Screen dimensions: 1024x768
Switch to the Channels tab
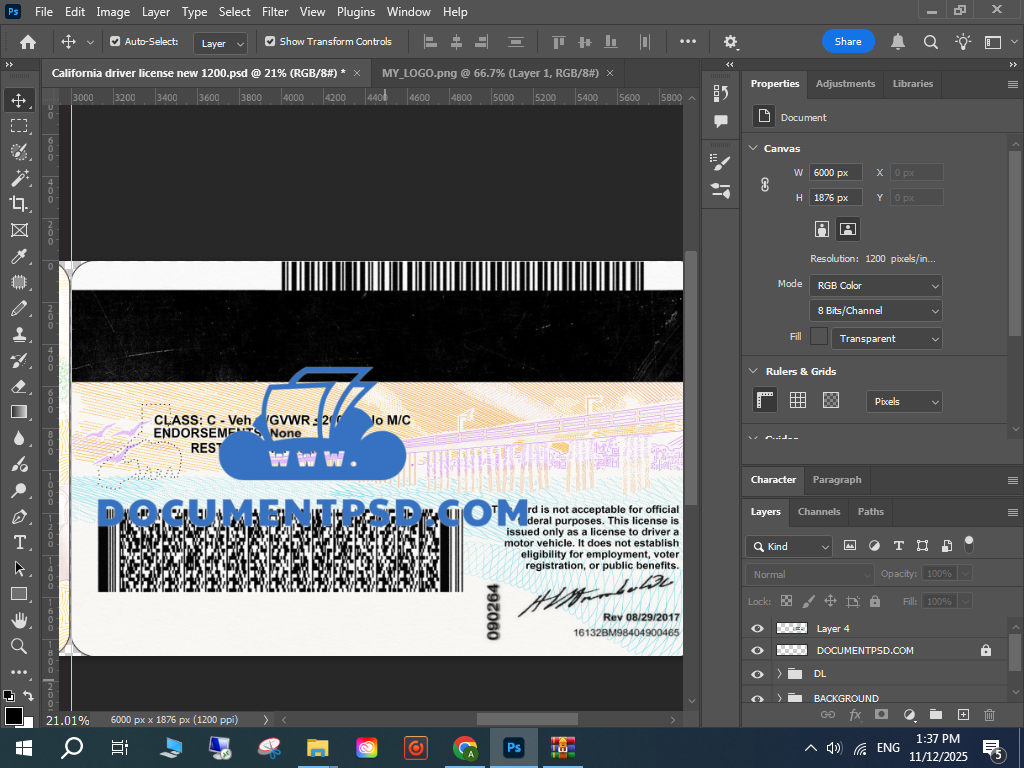click(x=818, y=512)
